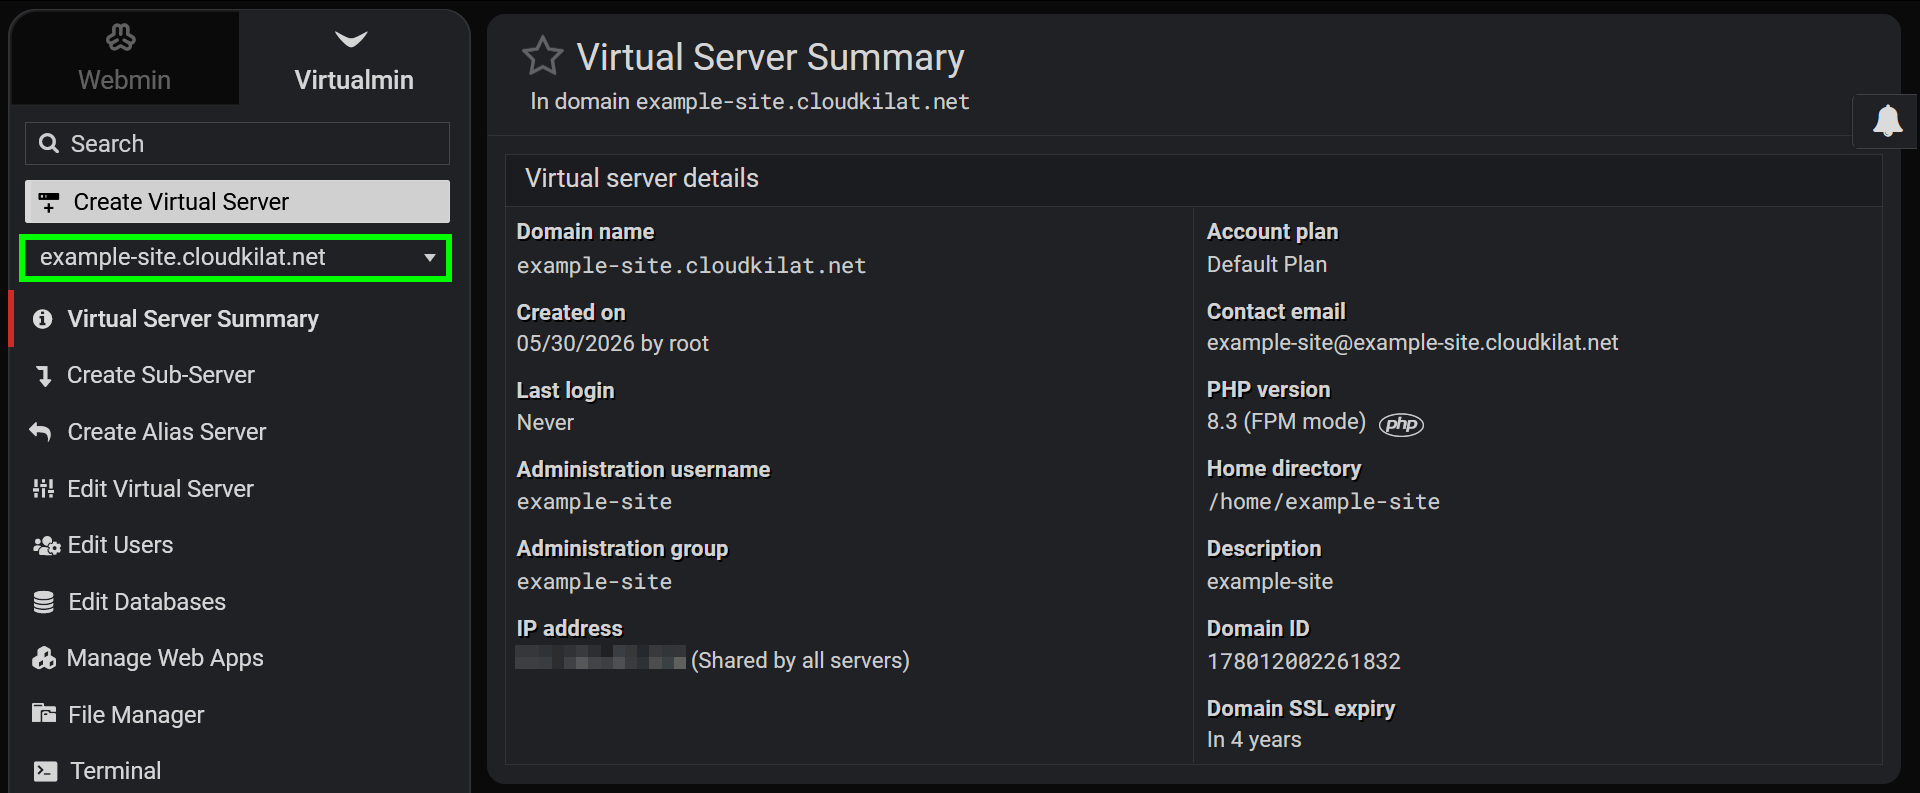The height and width of the screenshot is (793, 1920).
Task: Open Edit Users menu item
Action: click(120, 545)
